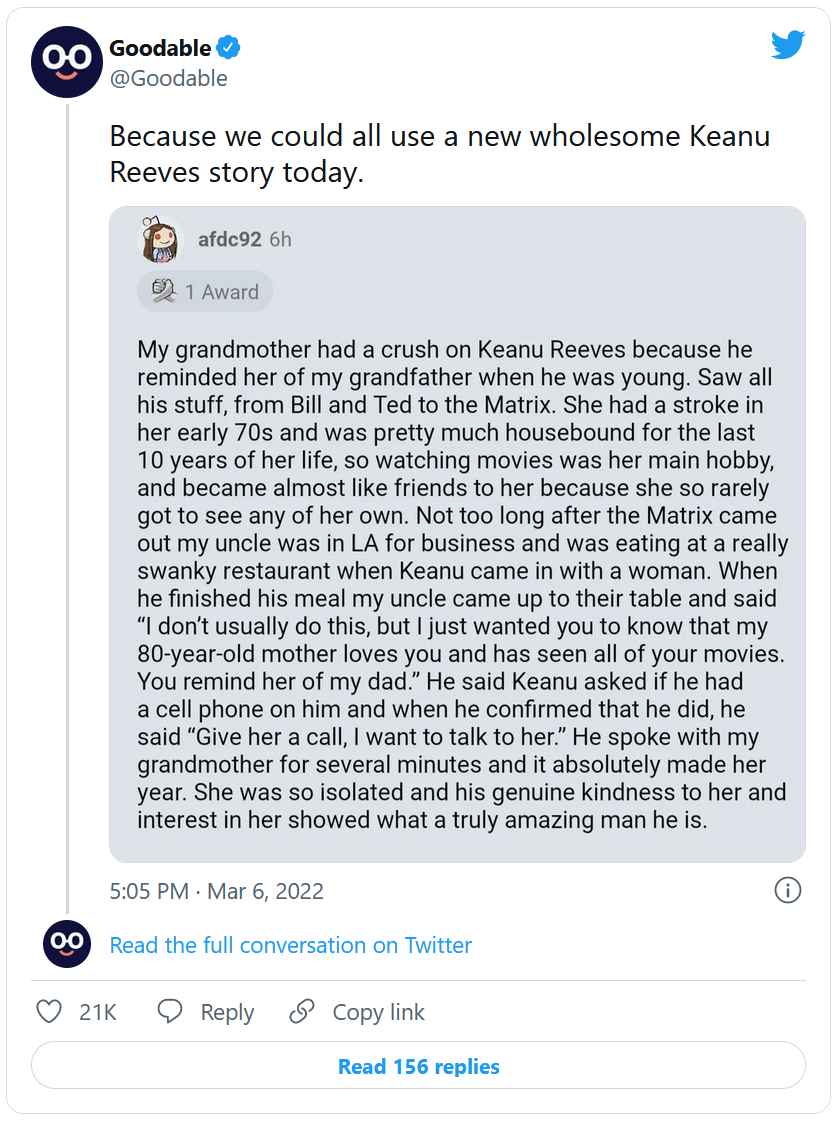839x1121 pixels.
Task: Click the afdc92 Reddit avatar
Action: point(160,240)
